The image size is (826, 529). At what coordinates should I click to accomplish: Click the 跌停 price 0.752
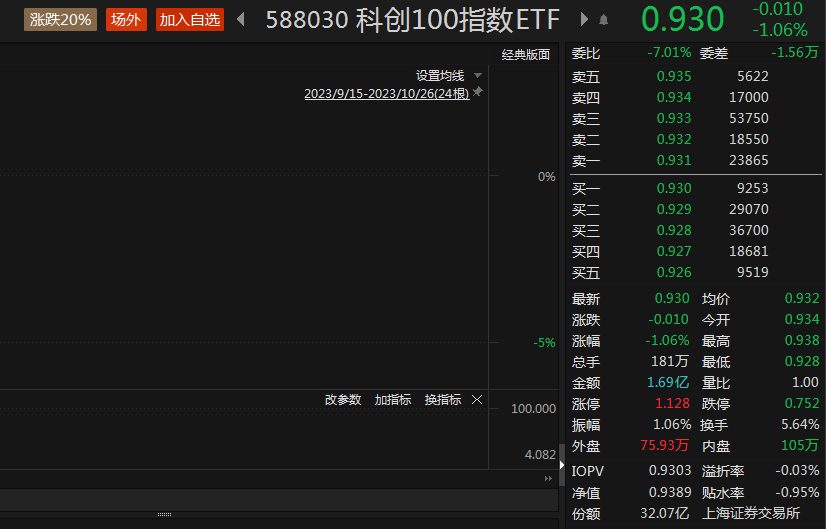(802, 404)
